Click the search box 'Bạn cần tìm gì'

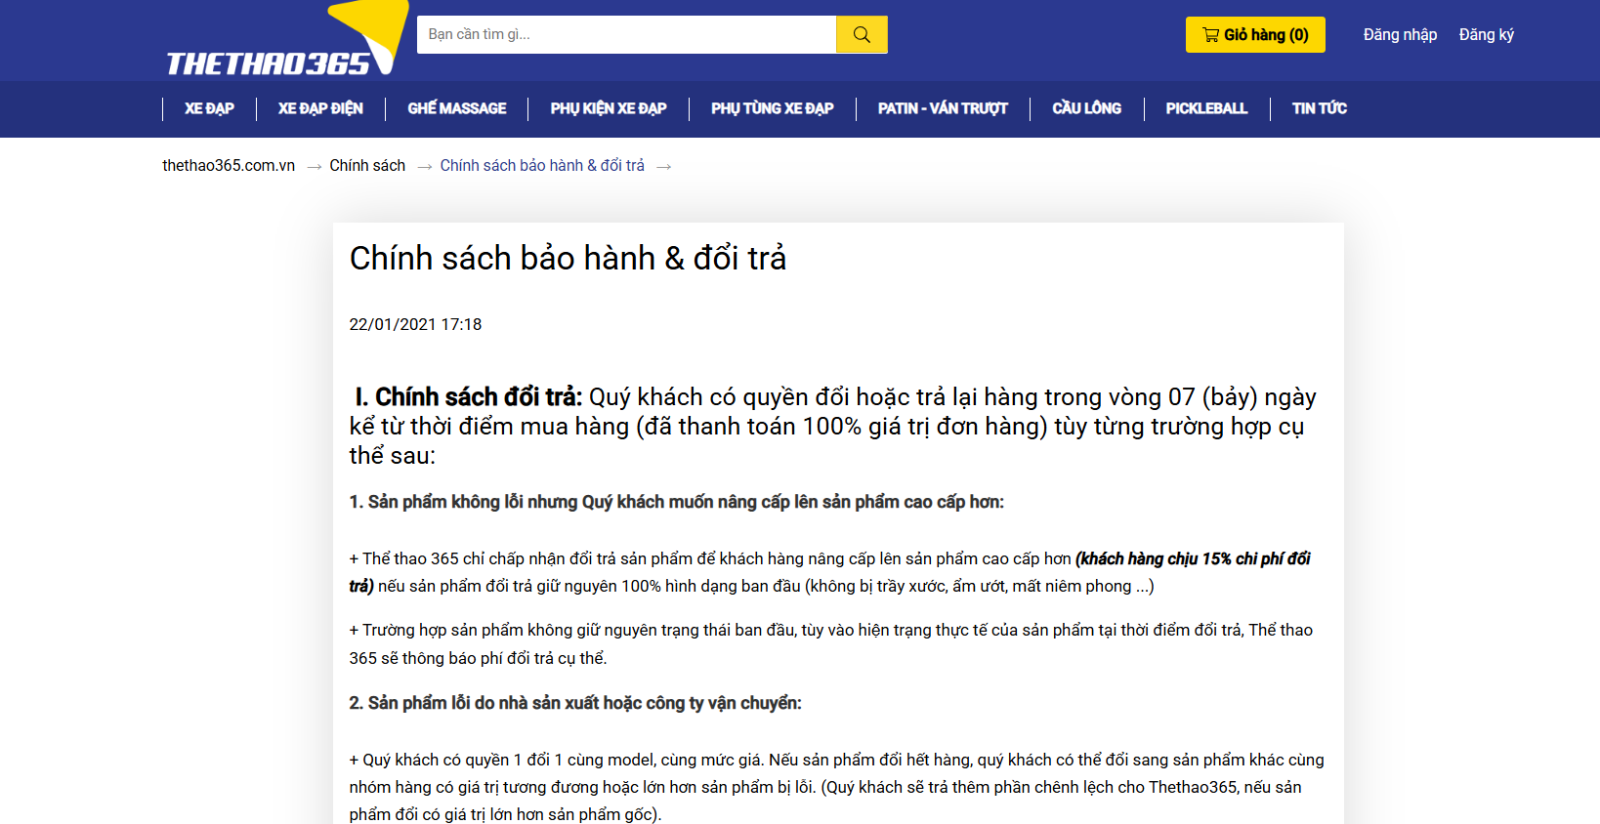[626, 35]
